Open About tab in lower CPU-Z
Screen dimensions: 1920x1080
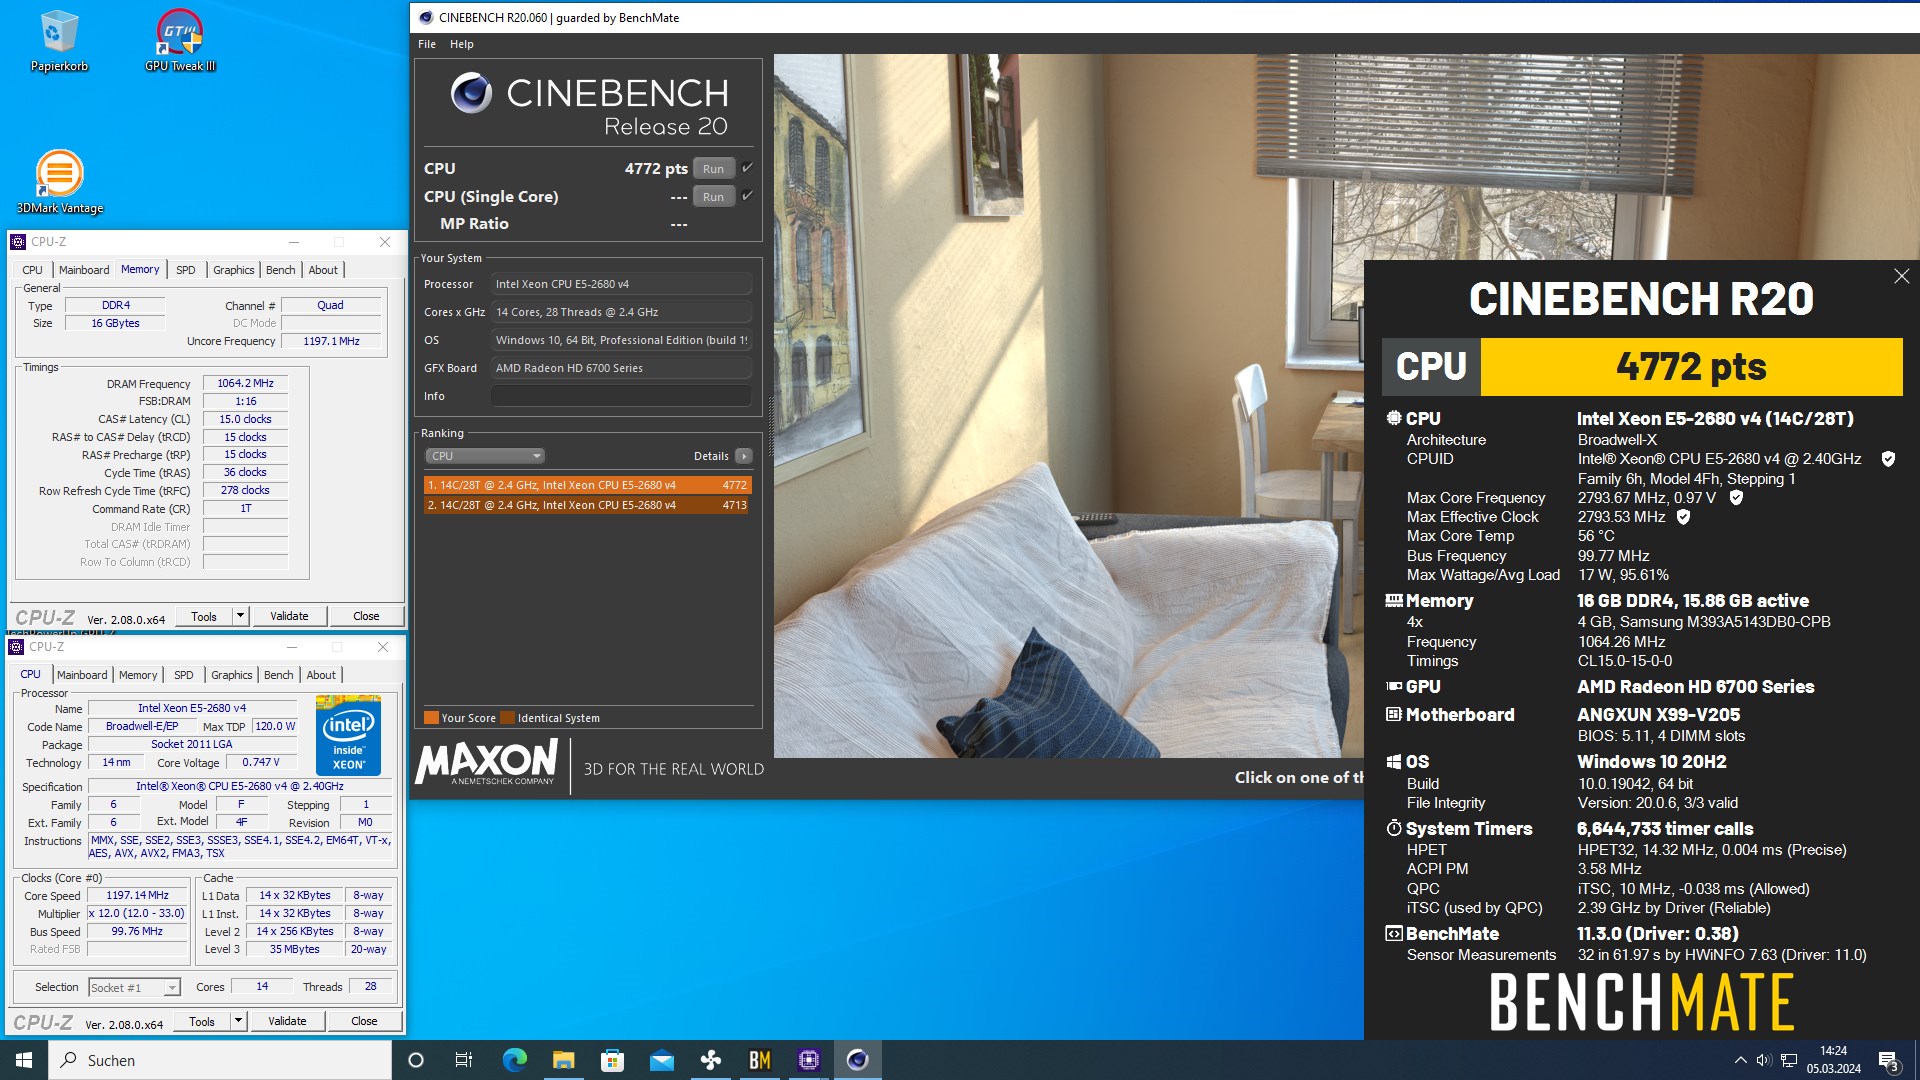pyautogui.click(x=321, y=675)
